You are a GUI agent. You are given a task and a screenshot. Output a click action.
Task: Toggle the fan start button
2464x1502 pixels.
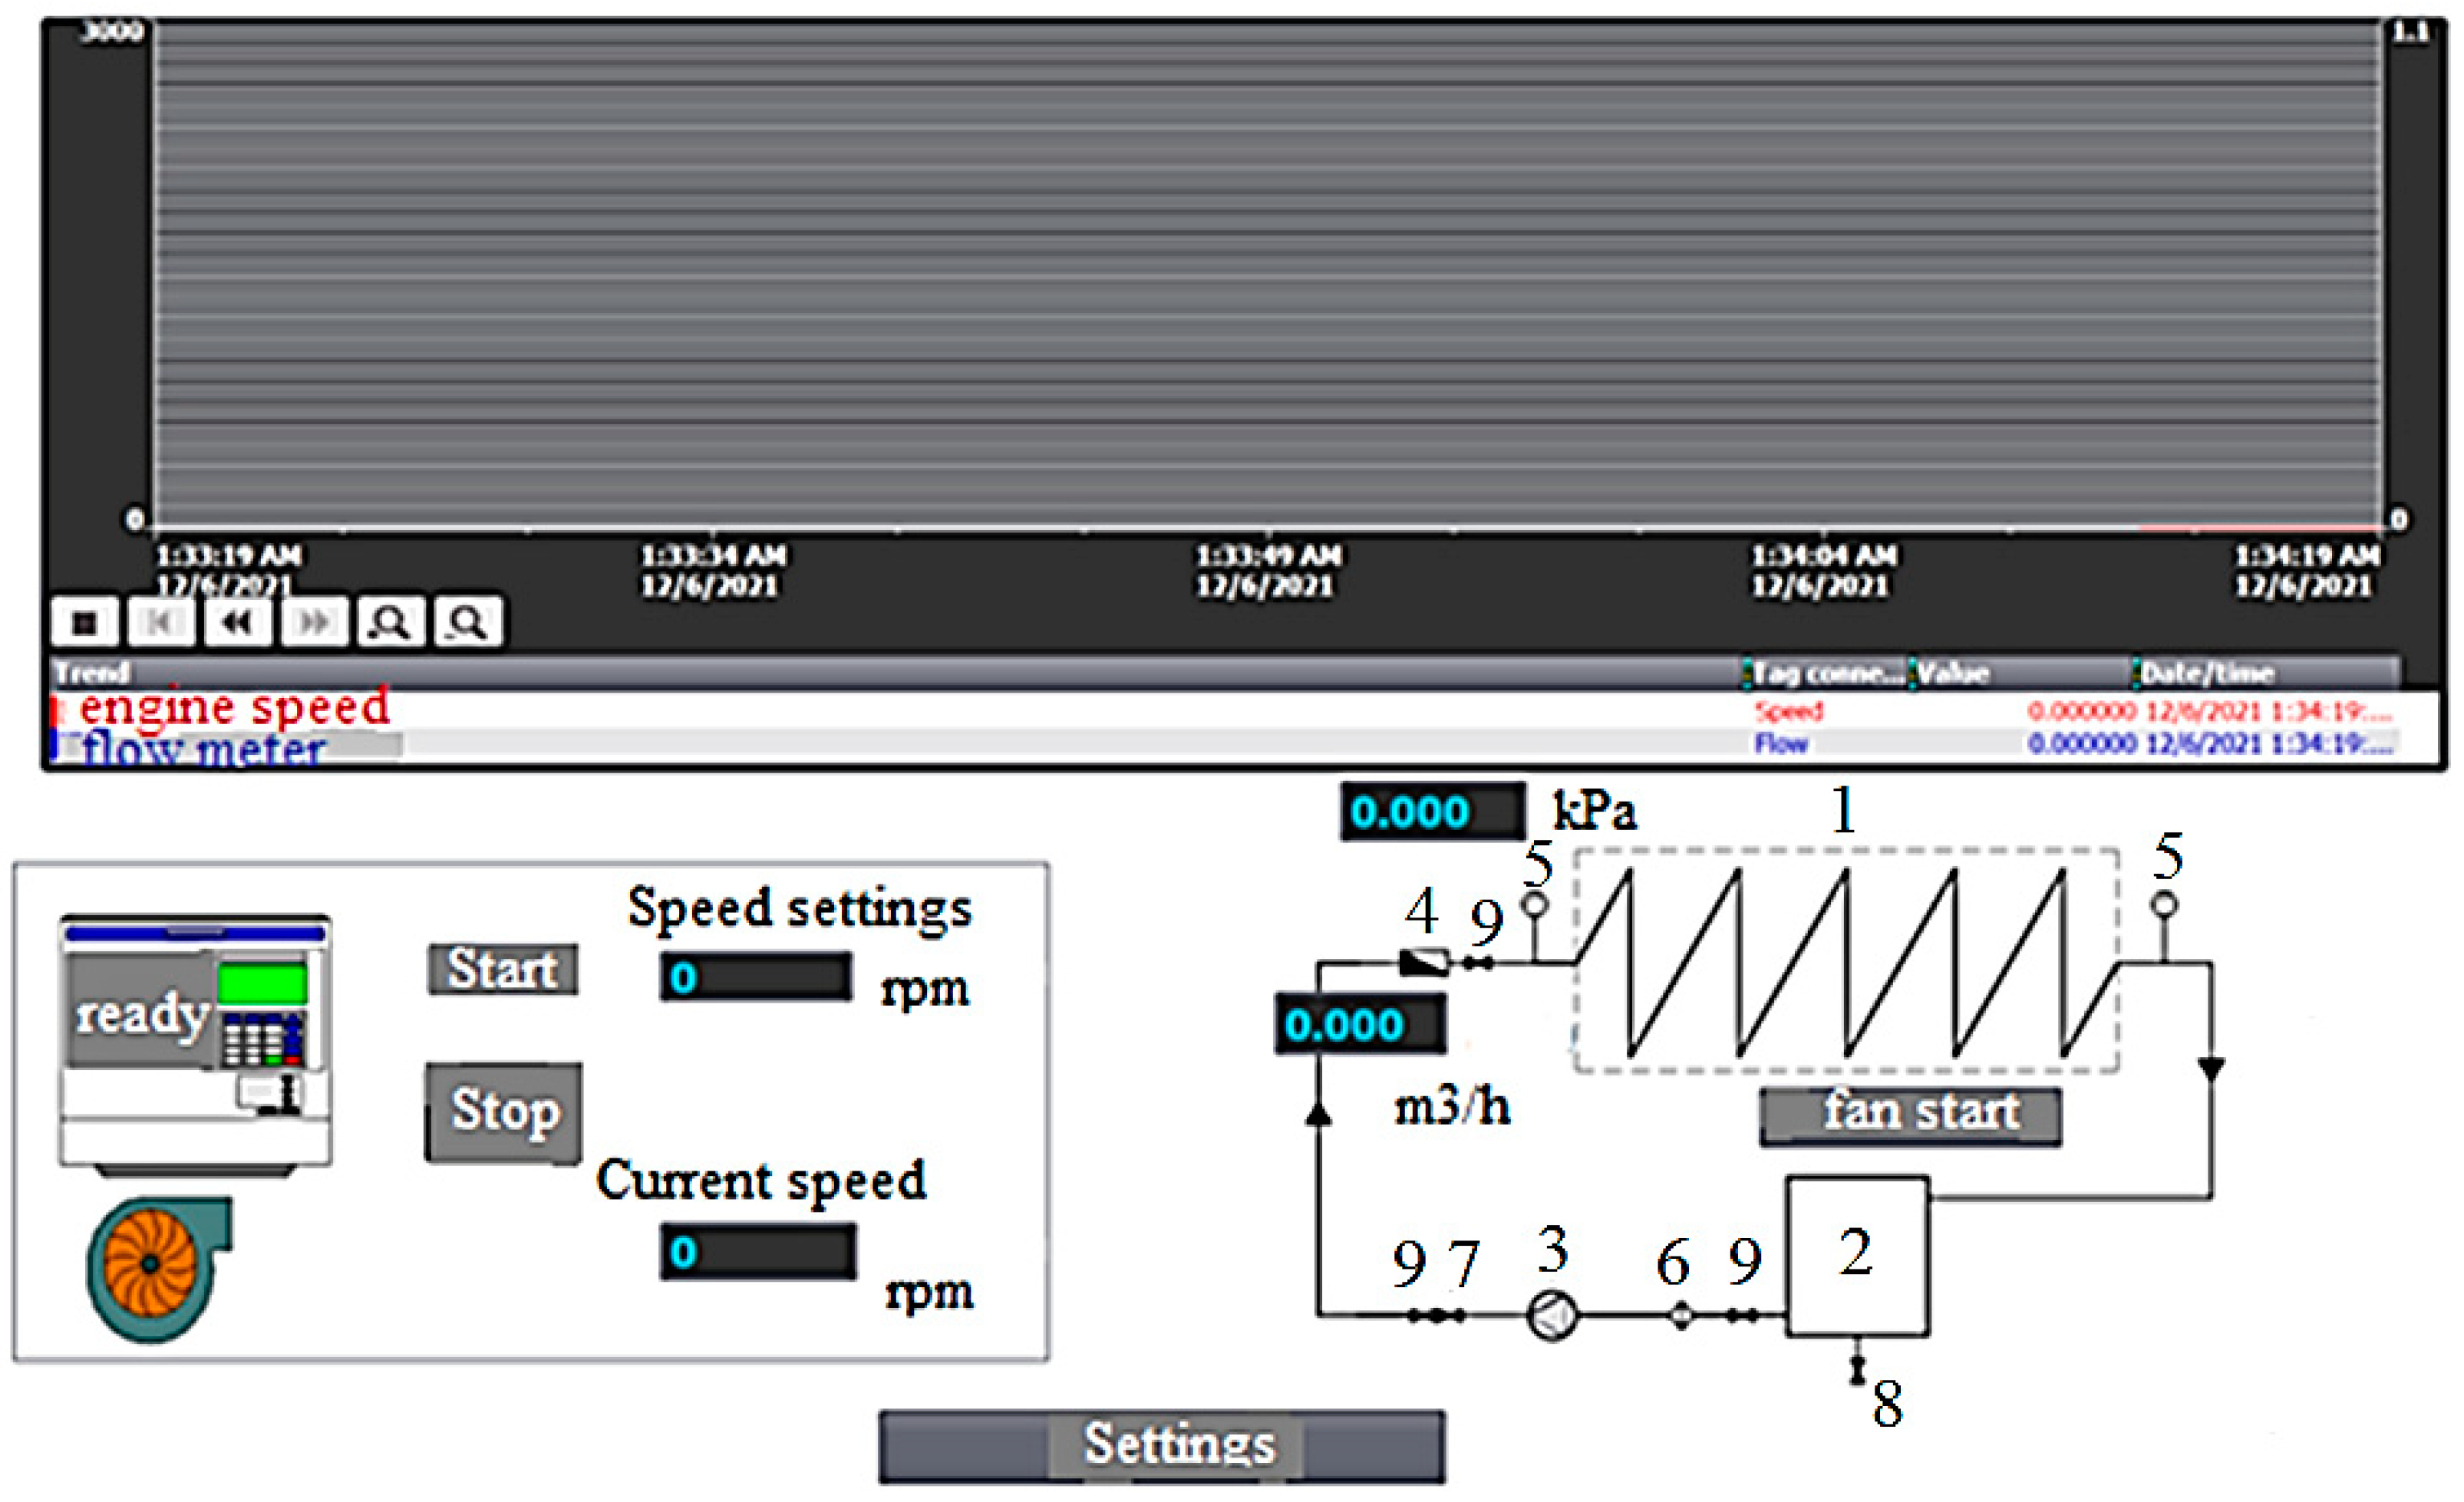point(1910,1116)
